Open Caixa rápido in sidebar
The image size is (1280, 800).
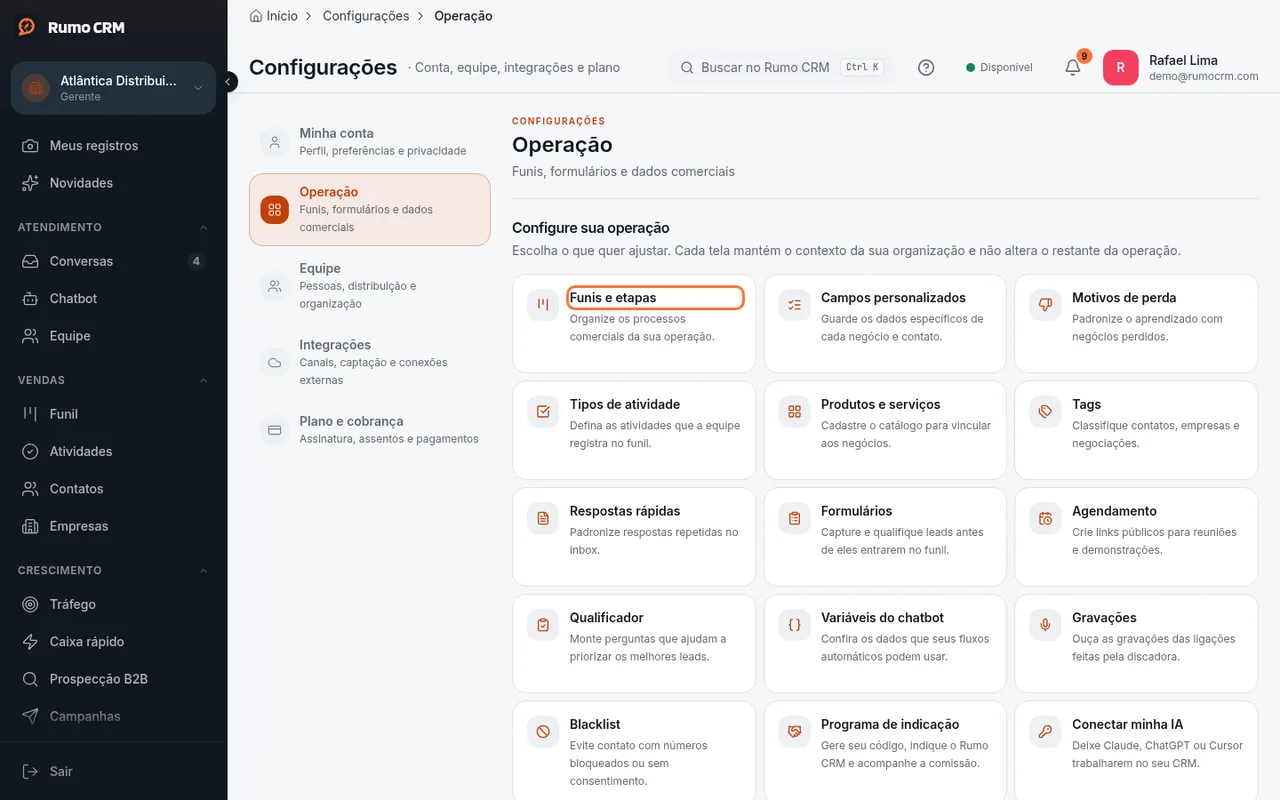(113, 642)
